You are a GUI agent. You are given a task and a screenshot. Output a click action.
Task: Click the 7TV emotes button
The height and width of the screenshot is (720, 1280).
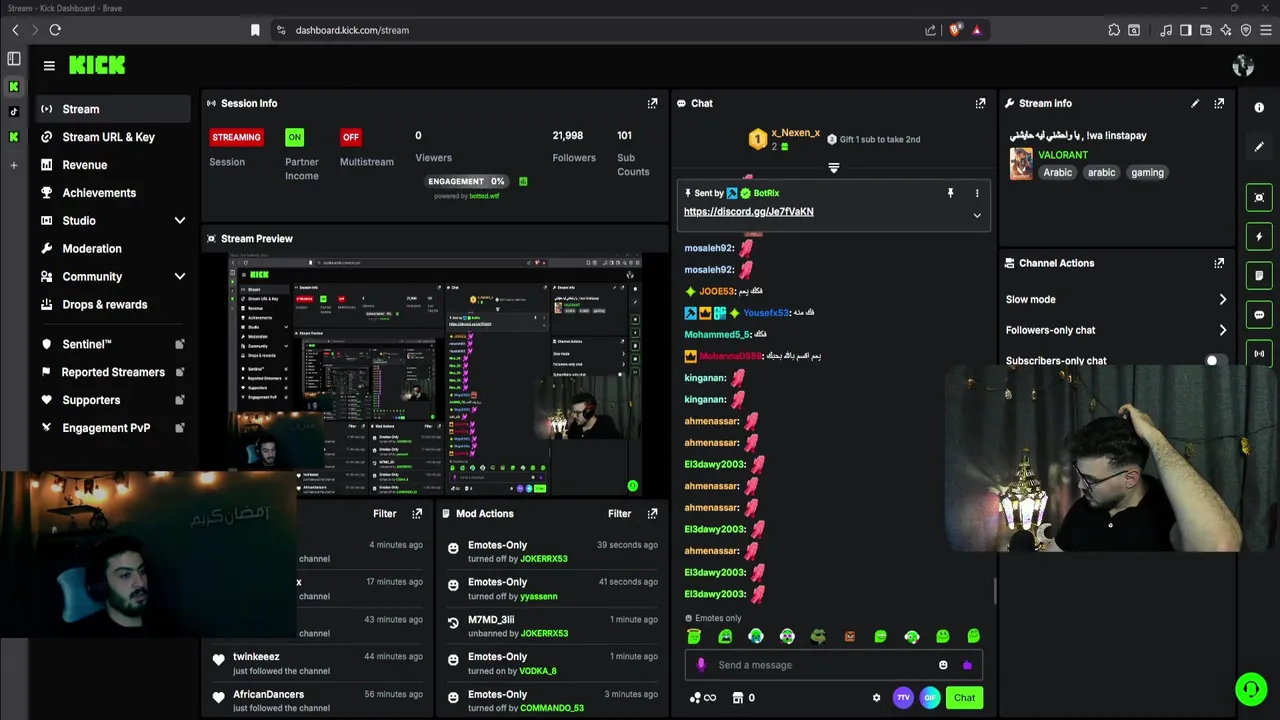coord(903,698)
